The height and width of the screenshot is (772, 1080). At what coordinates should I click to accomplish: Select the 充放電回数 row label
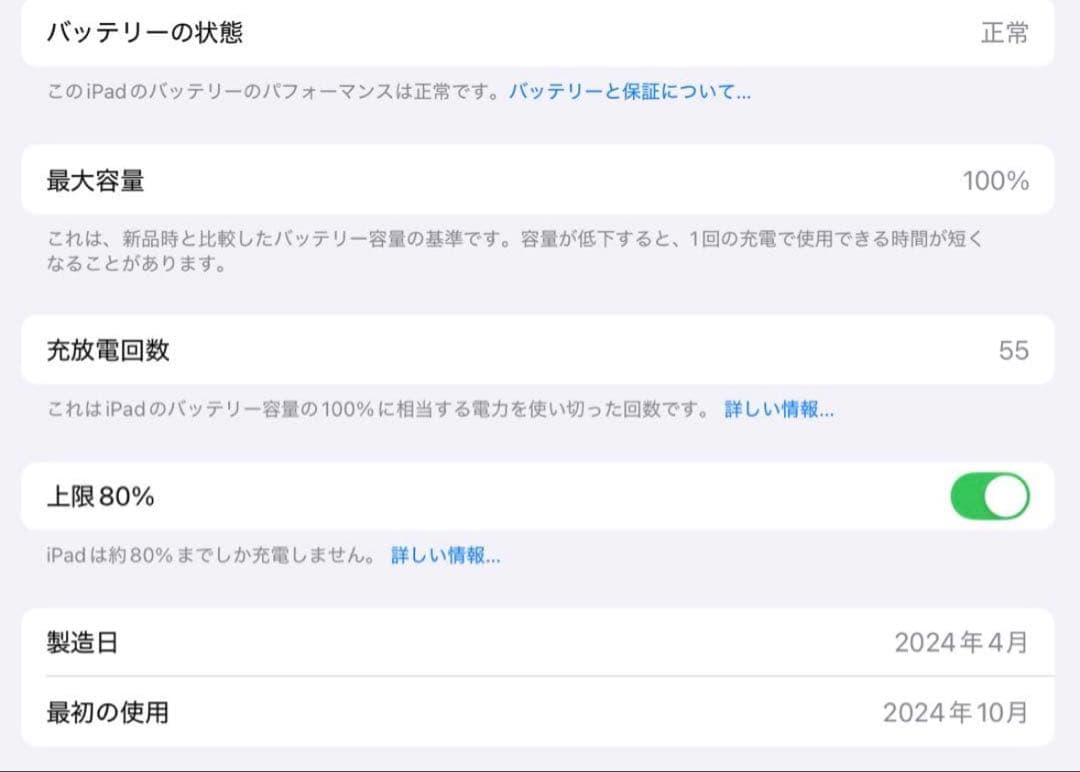tap(108, 350)
